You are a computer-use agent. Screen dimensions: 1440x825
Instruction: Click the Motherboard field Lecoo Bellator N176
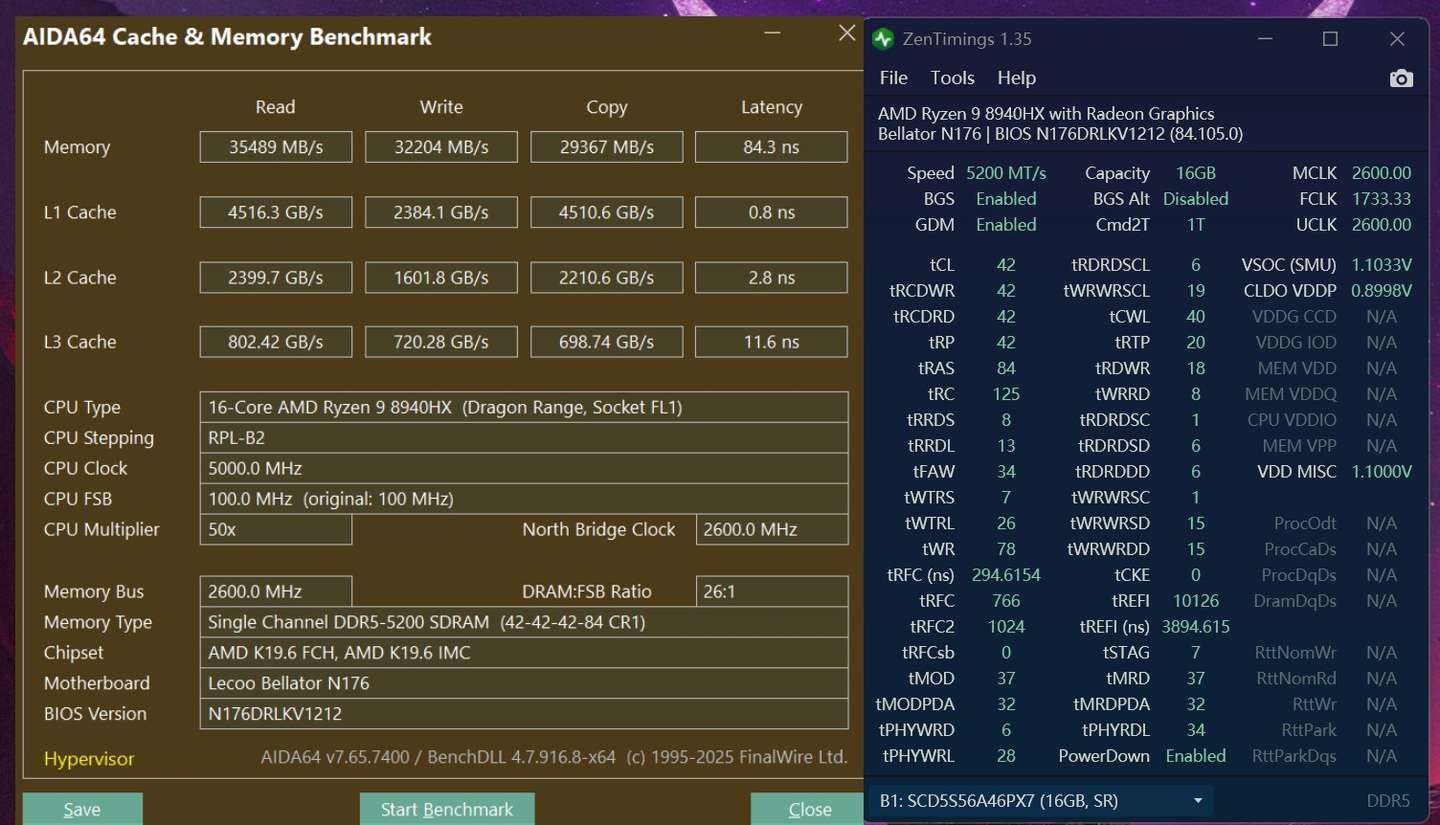524,683
